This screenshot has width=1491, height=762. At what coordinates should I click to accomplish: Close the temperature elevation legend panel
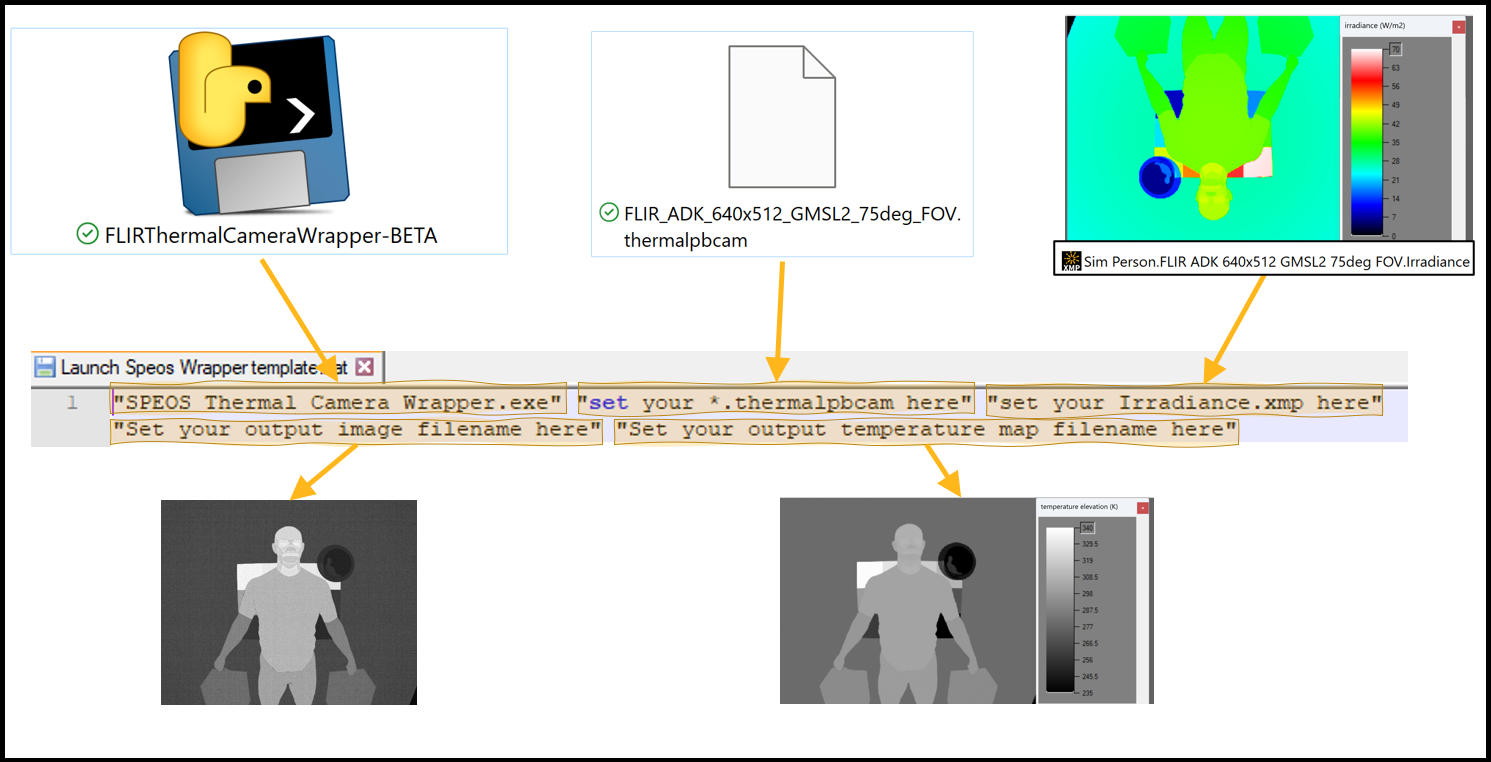tap(1142, 508)
